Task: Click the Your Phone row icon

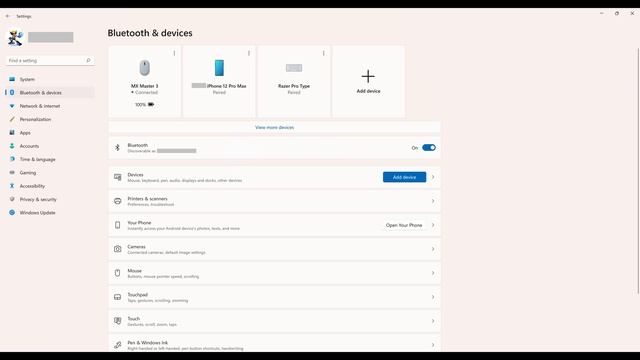Action: click(118, 225)
